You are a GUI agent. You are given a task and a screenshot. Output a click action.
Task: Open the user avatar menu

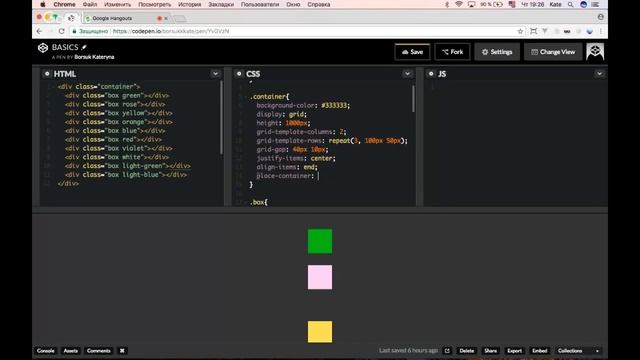tap(595, 52)
